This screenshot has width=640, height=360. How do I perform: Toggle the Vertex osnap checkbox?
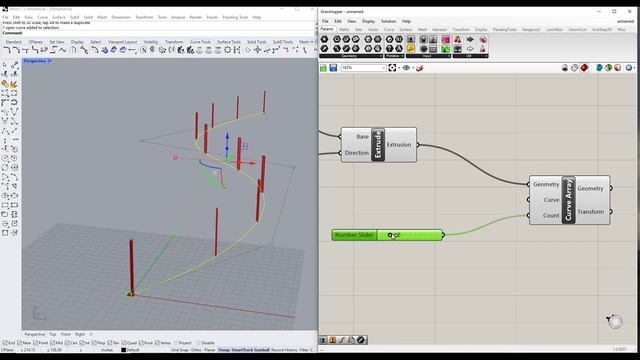pos(158,343)
